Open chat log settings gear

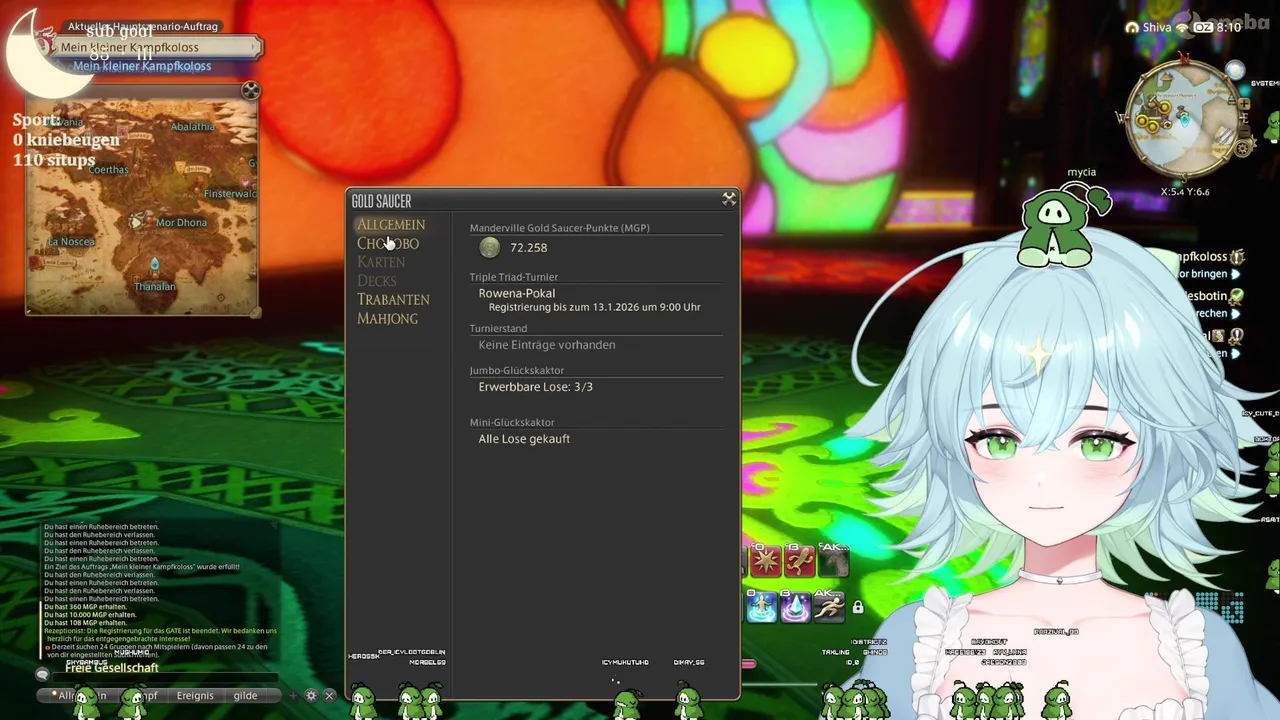[311, 696]
